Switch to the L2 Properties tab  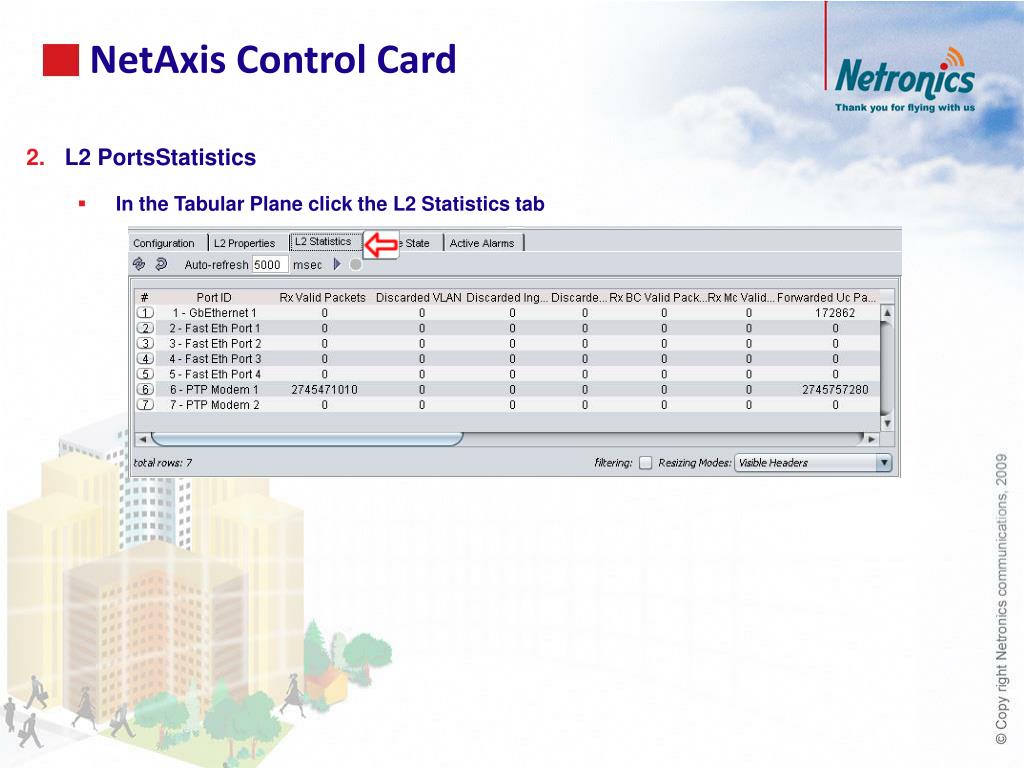[x=244, y=243]
